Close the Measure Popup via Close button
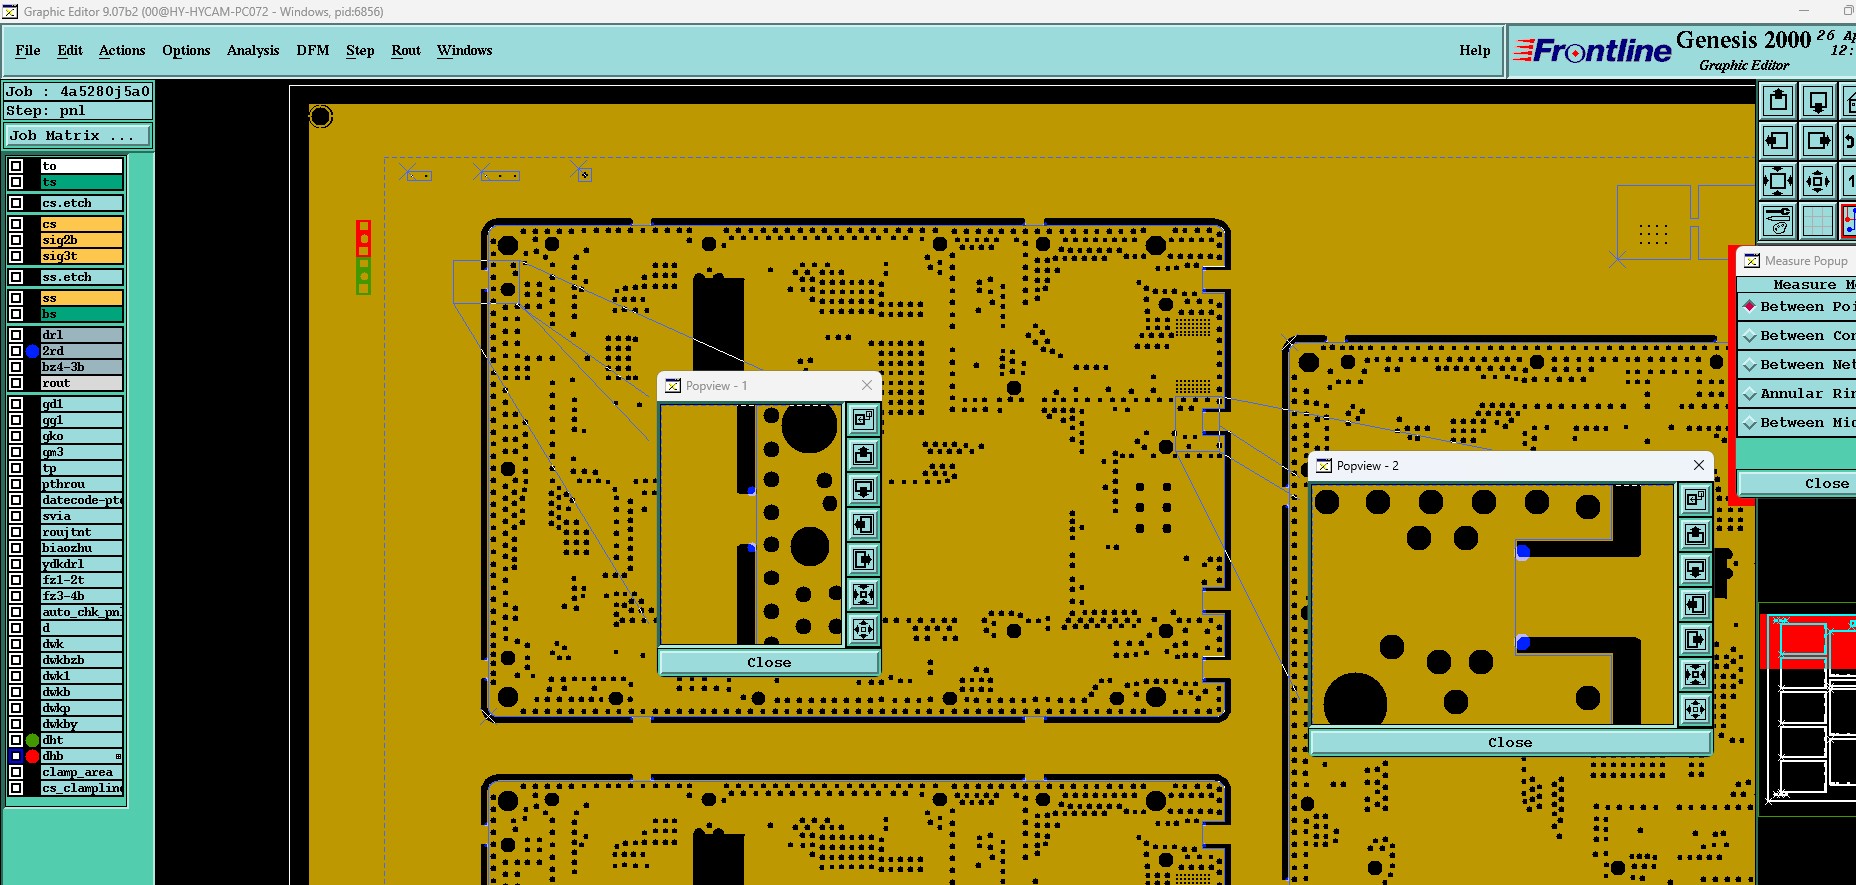This screenshot has height=885, width=1856. 1797,483
